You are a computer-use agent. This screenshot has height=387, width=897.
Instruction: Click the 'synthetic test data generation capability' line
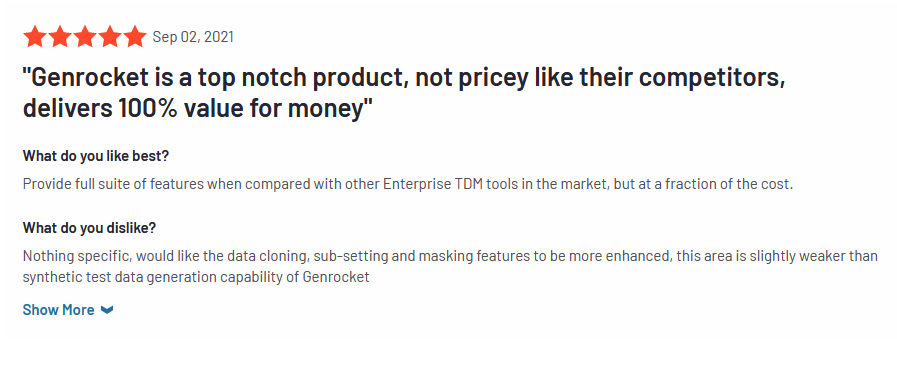(x=196, y=278)
